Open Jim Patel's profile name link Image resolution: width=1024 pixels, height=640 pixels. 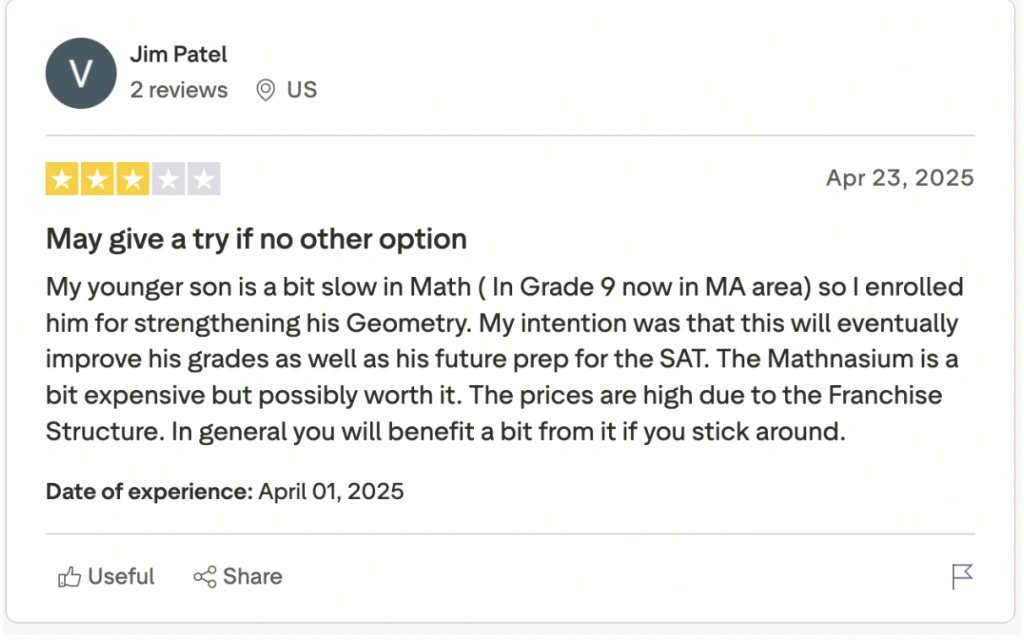tap(179, 54)
